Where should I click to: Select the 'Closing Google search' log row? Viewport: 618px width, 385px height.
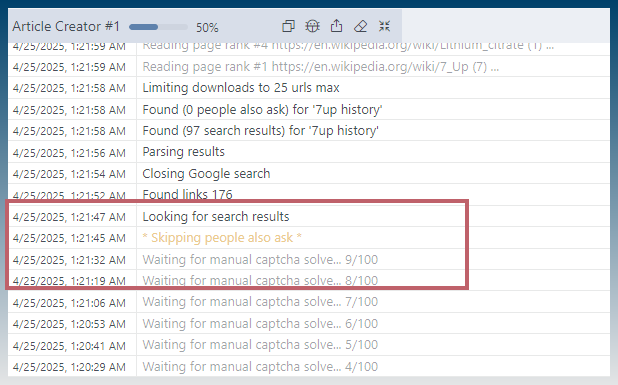[x=309, y=173]
